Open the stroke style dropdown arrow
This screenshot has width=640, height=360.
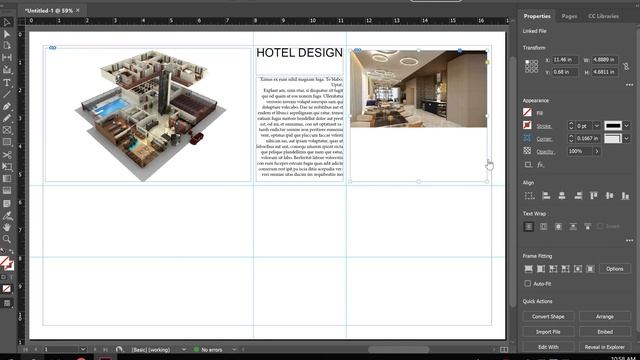pyautogui.click(x=626, y=126)
